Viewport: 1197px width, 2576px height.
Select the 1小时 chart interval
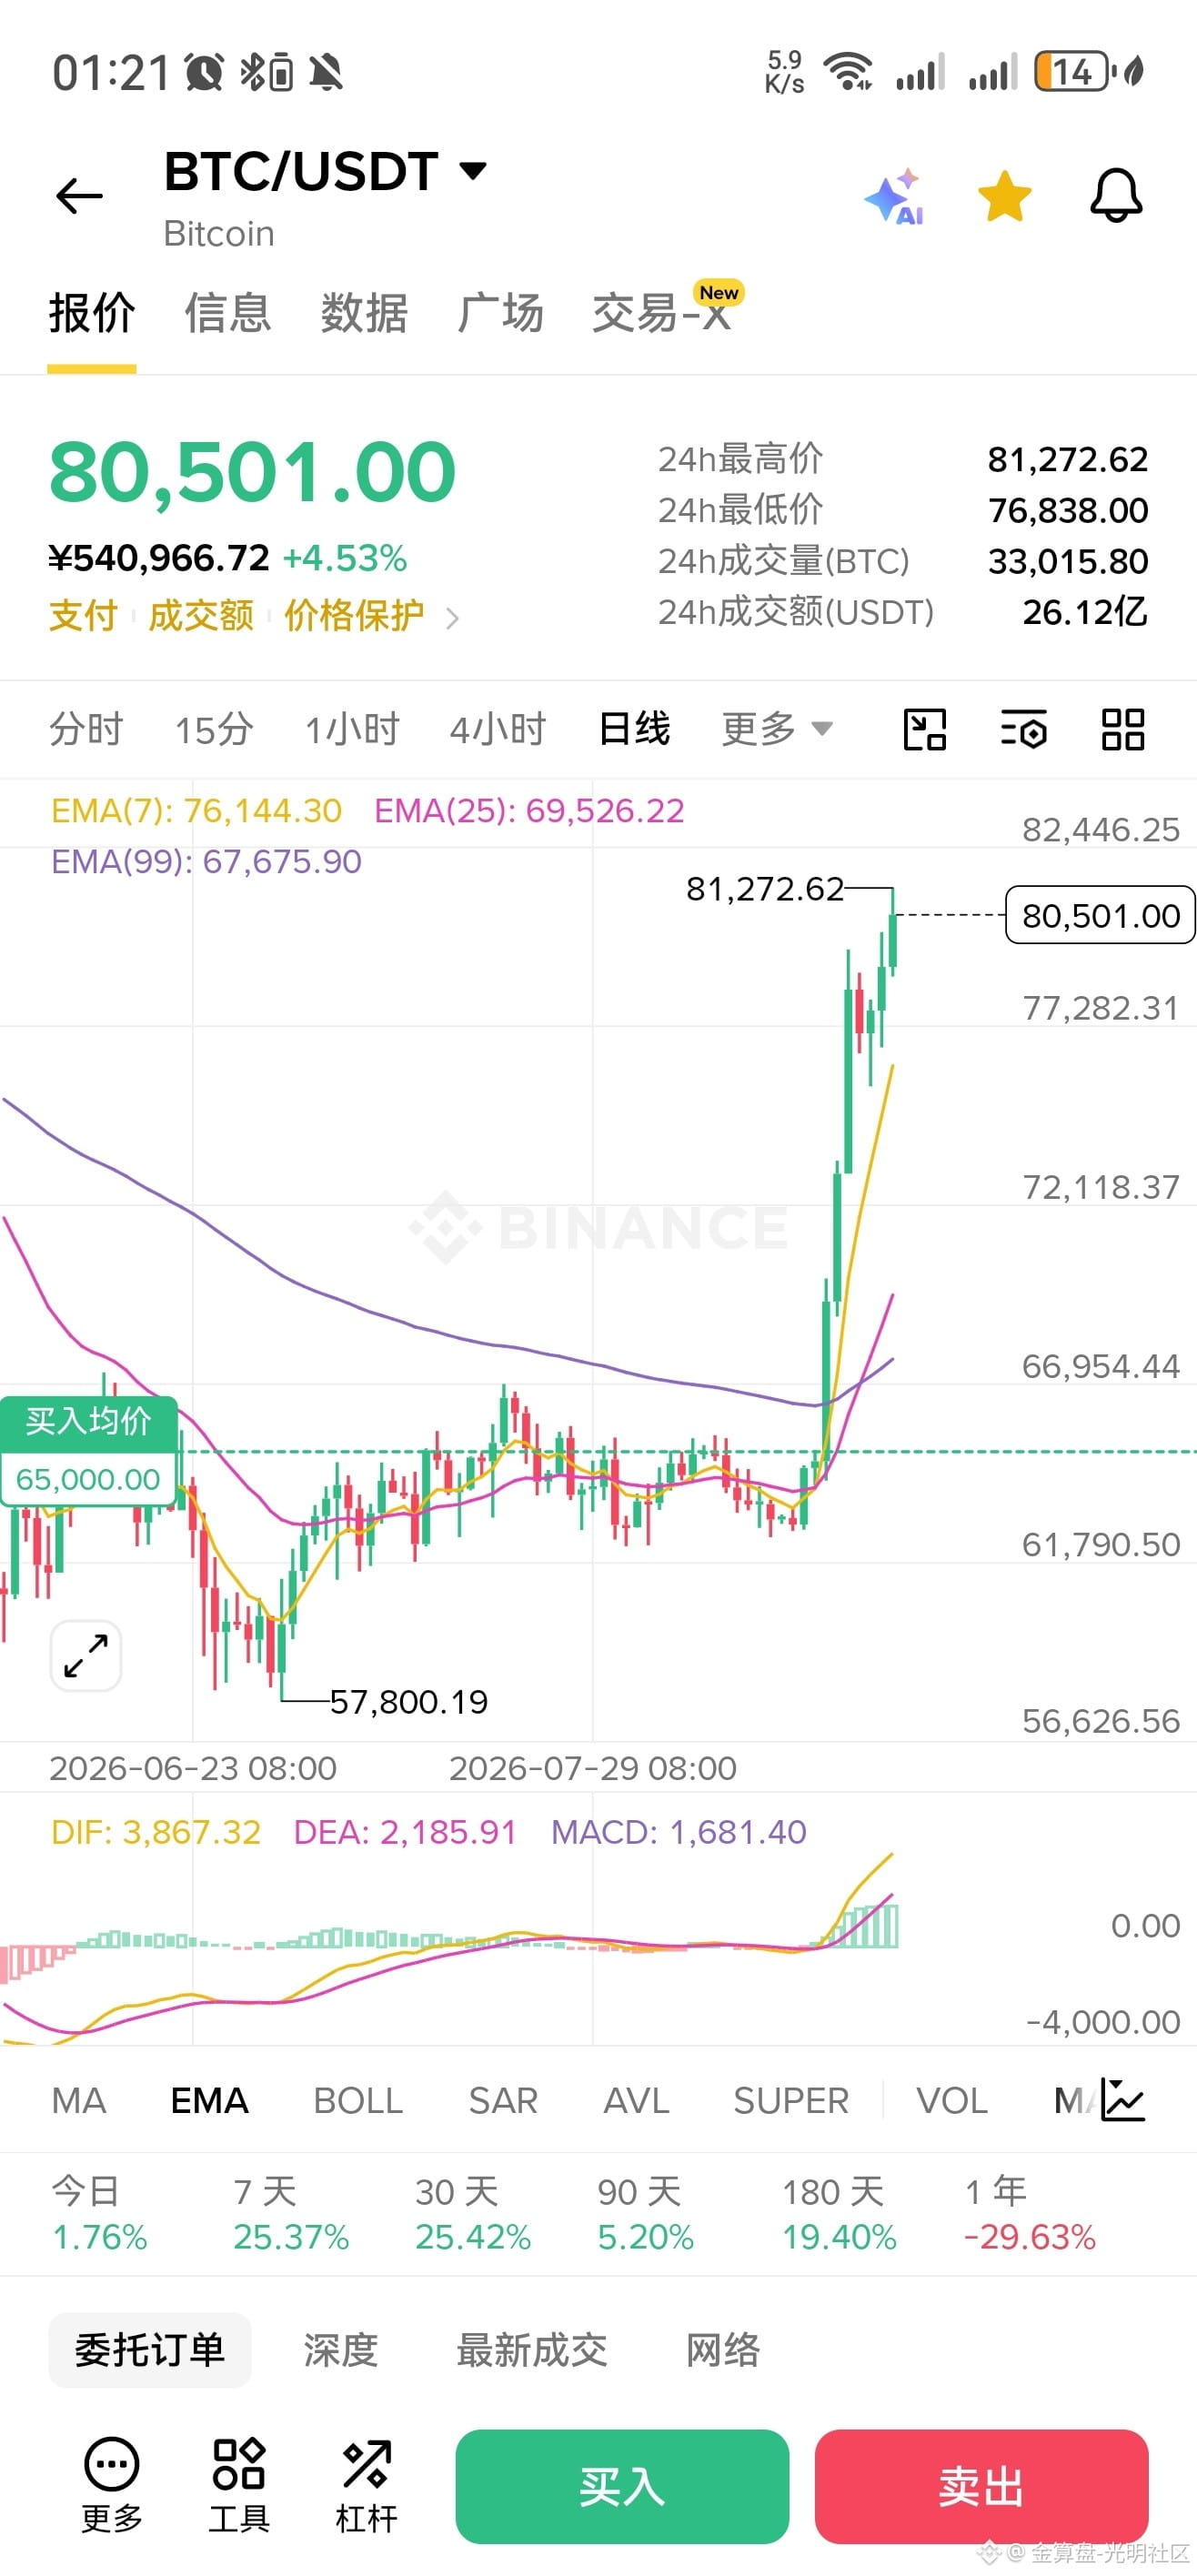tap(352, 729)
